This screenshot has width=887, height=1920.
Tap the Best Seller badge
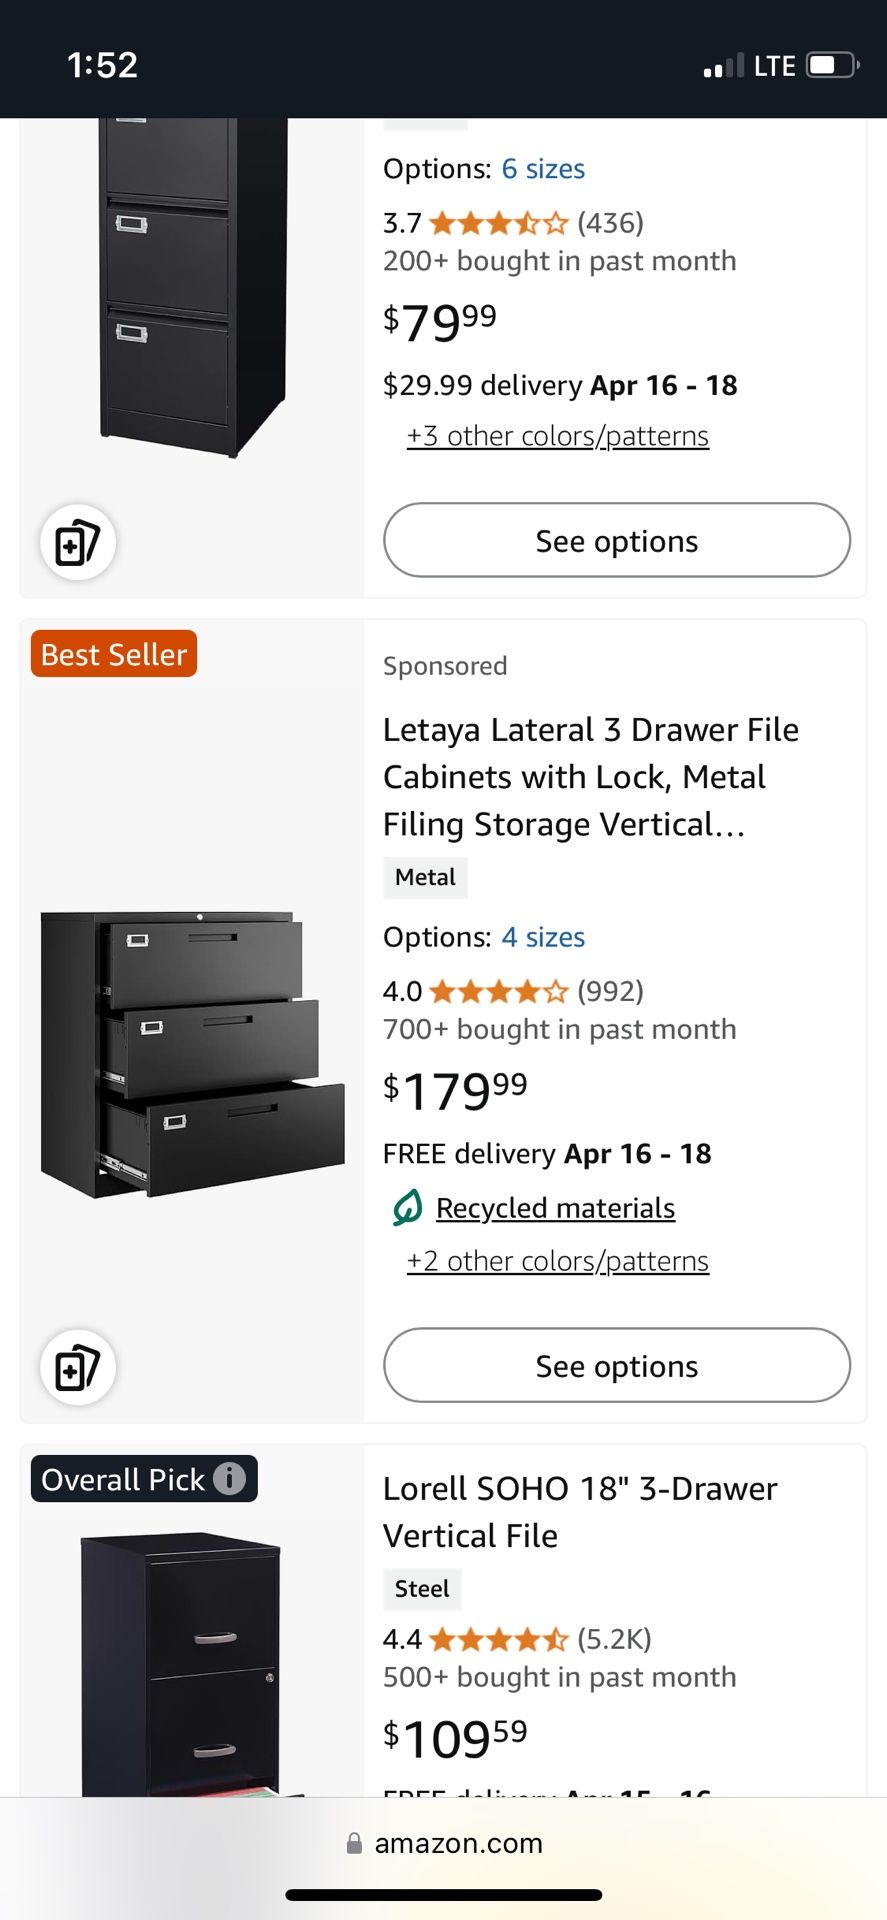112,653
